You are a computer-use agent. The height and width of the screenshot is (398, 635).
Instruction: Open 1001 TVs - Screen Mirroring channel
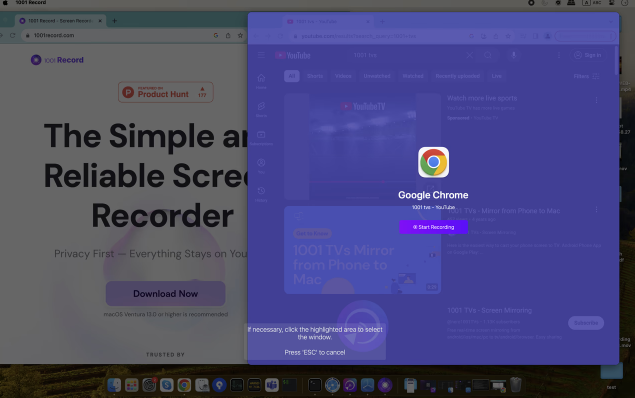pos(489,311)
